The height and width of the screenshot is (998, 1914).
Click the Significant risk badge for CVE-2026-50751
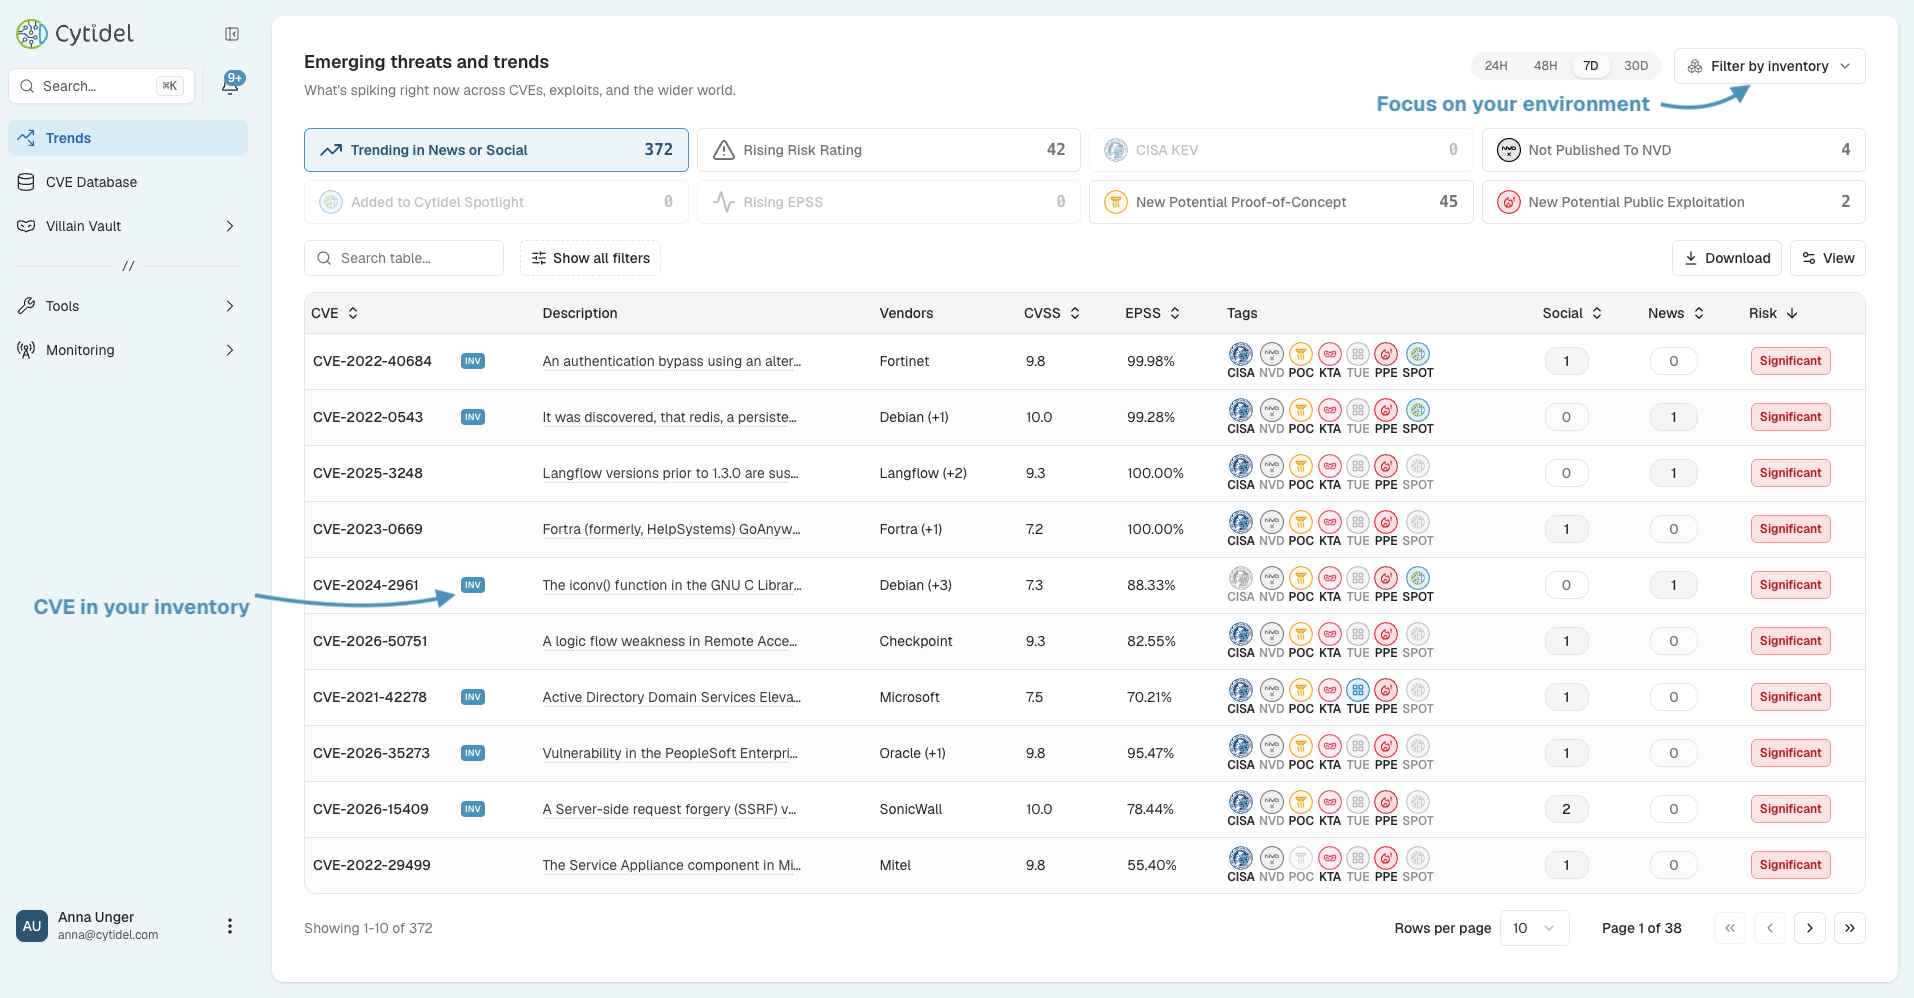coord(1790,641)
